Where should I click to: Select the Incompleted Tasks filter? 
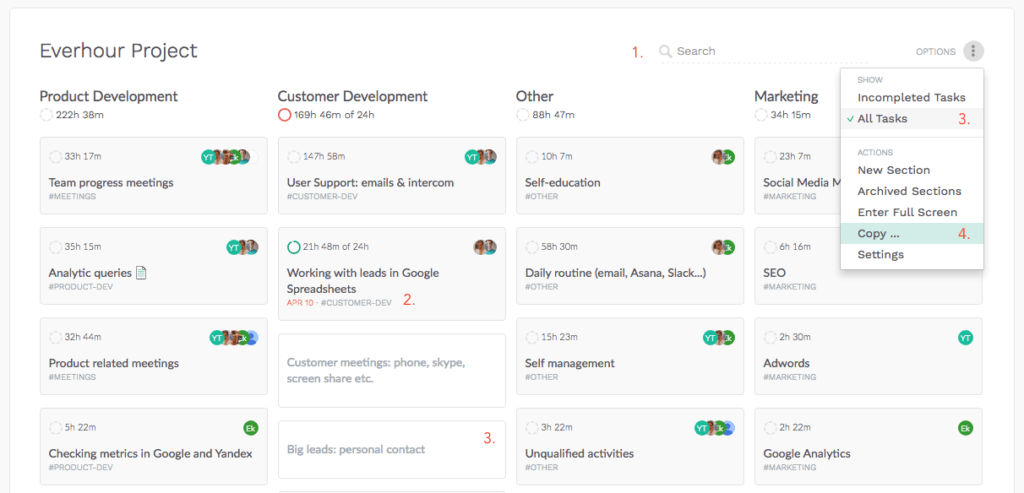click(x=911, y=98)
